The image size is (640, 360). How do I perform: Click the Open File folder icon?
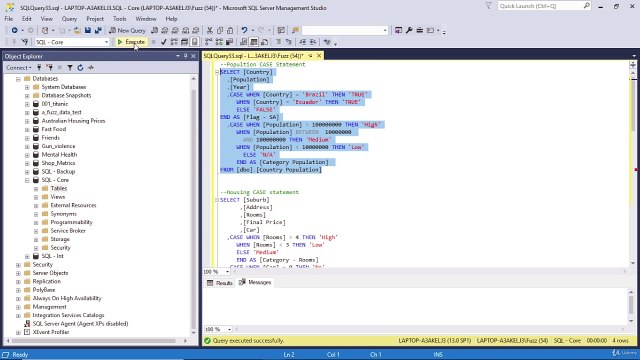(x=77, y=30)
